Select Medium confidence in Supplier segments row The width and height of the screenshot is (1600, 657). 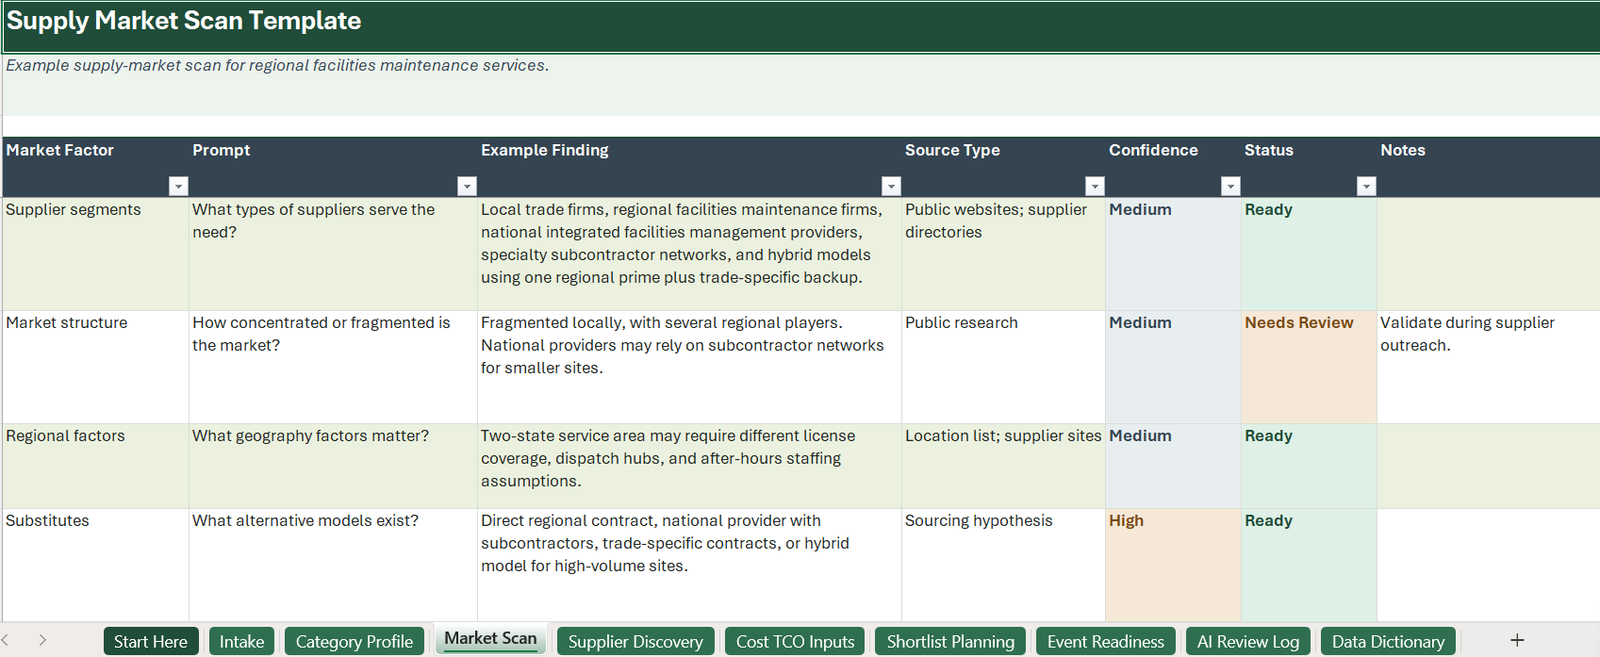tap(1173, 254)
